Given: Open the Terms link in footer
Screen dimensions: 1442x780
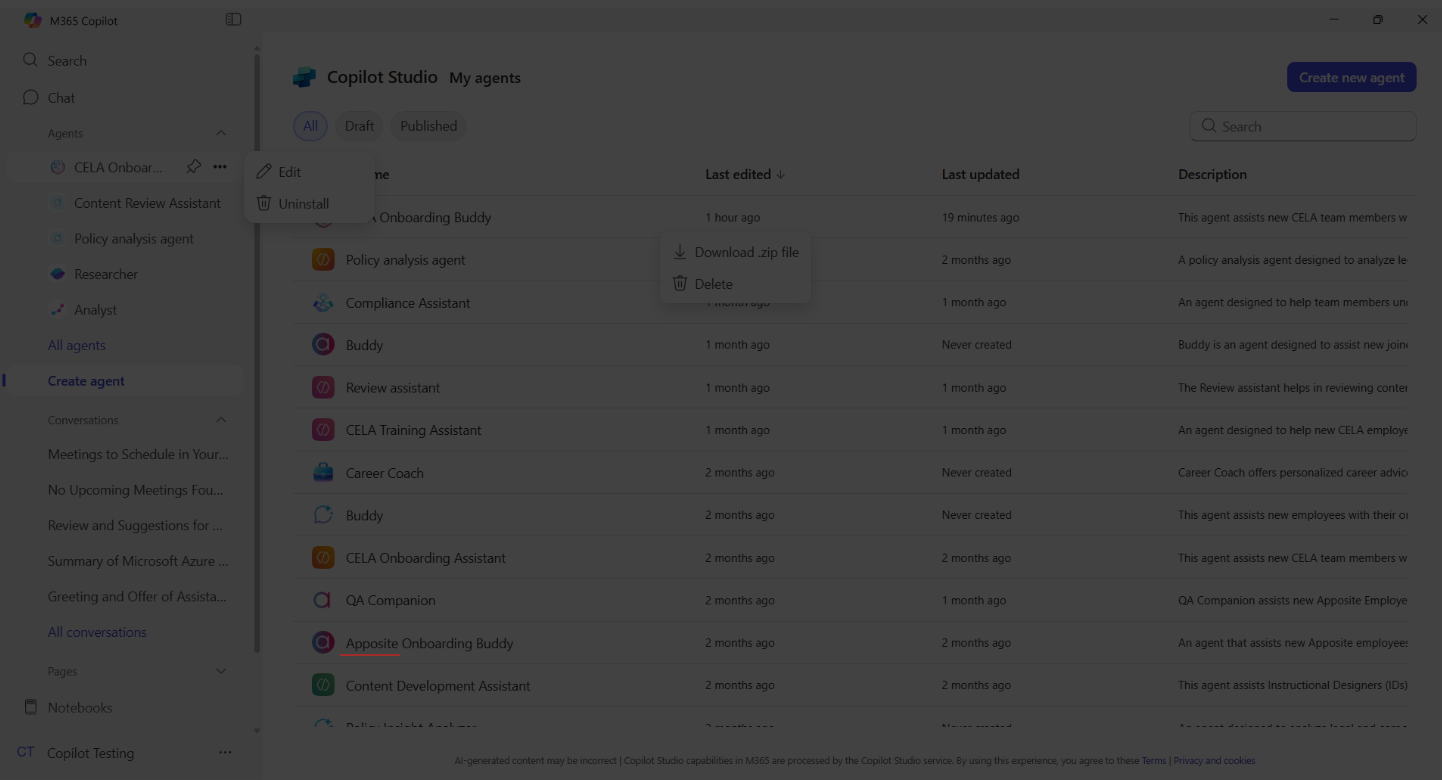Looking at the screenshot, I should click(1154, 760).
